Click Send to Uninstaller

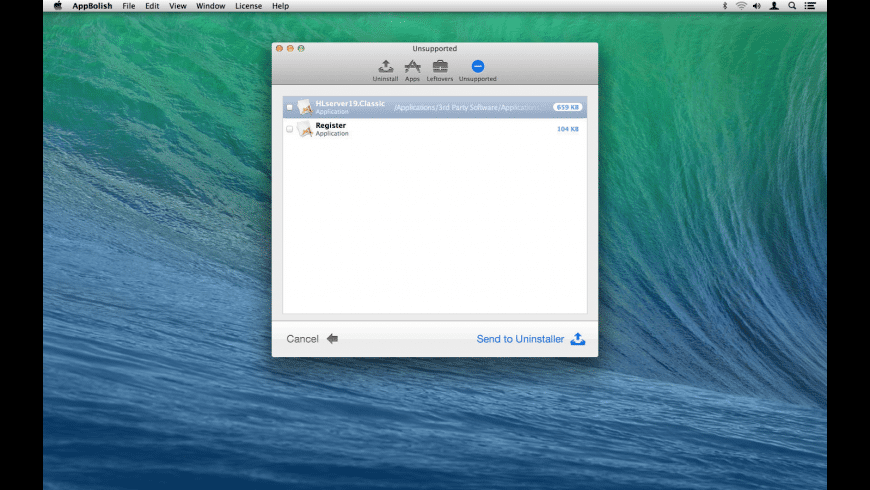pyautogui.click(x=530, y=339)
